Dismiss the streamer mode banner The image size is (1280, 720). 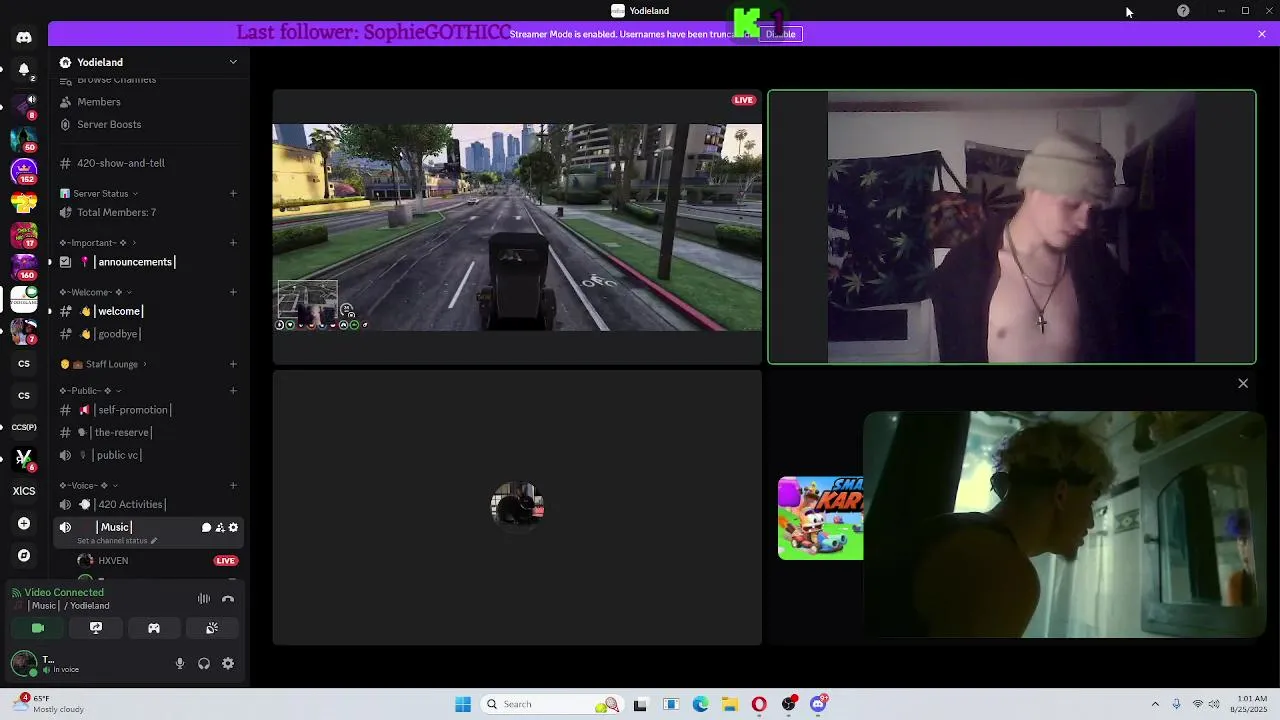tap(1262, 34)
